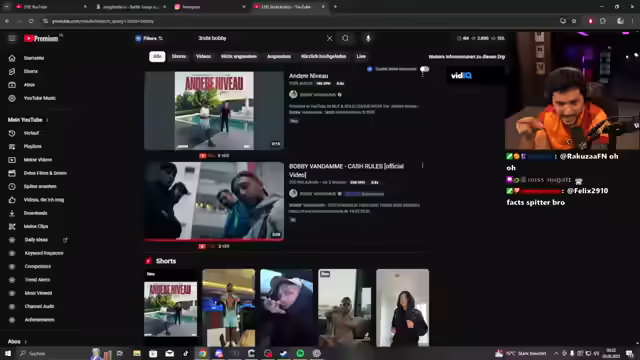Open vidIQ Most Viewed
Viewport: 640px width, 360px height.
pos(37,293)
